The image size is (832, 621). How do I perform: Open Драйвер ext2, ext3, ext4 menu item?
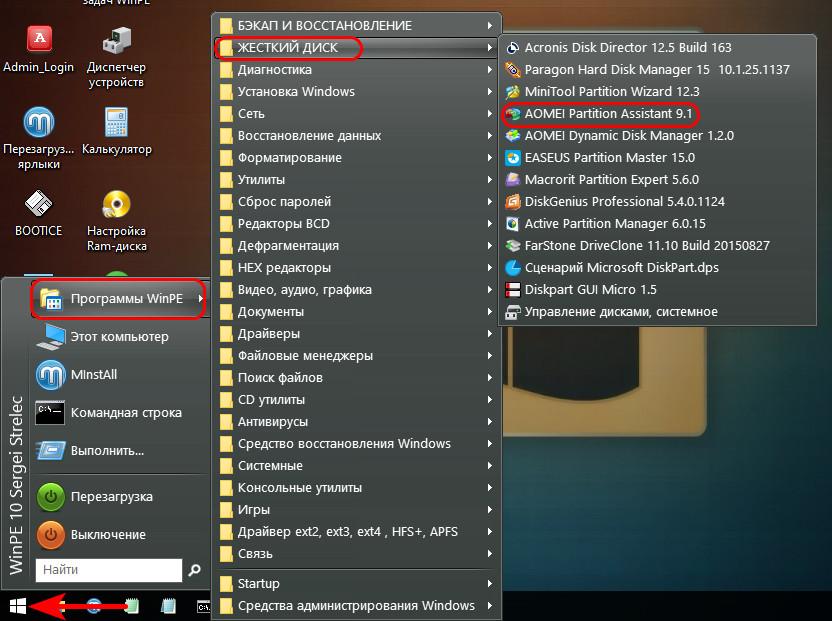point(357,532)
